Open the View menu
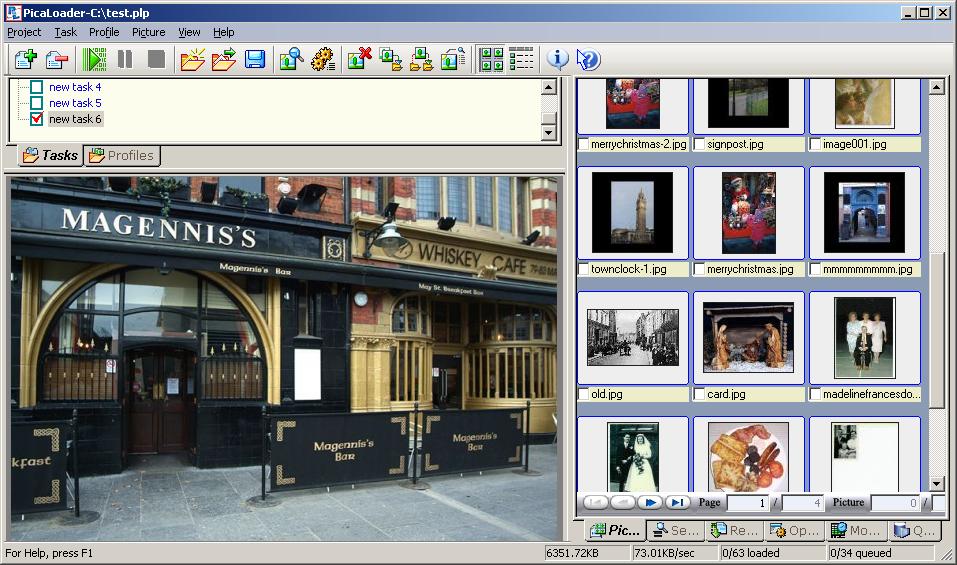 (189, 32)
